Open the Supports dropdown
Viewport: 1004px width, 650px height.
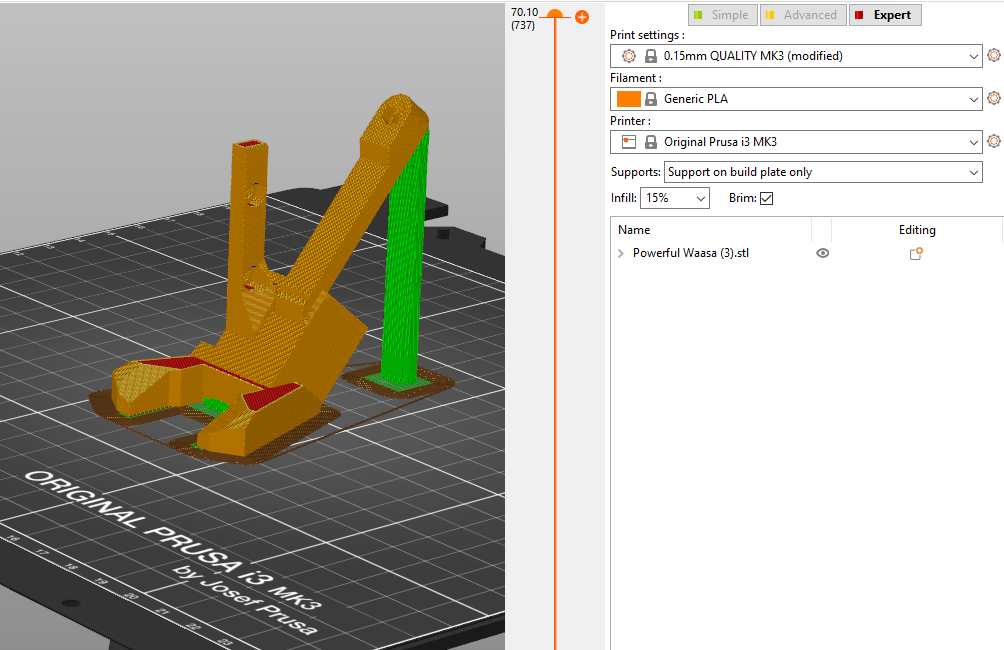click(x=822, y=172)
